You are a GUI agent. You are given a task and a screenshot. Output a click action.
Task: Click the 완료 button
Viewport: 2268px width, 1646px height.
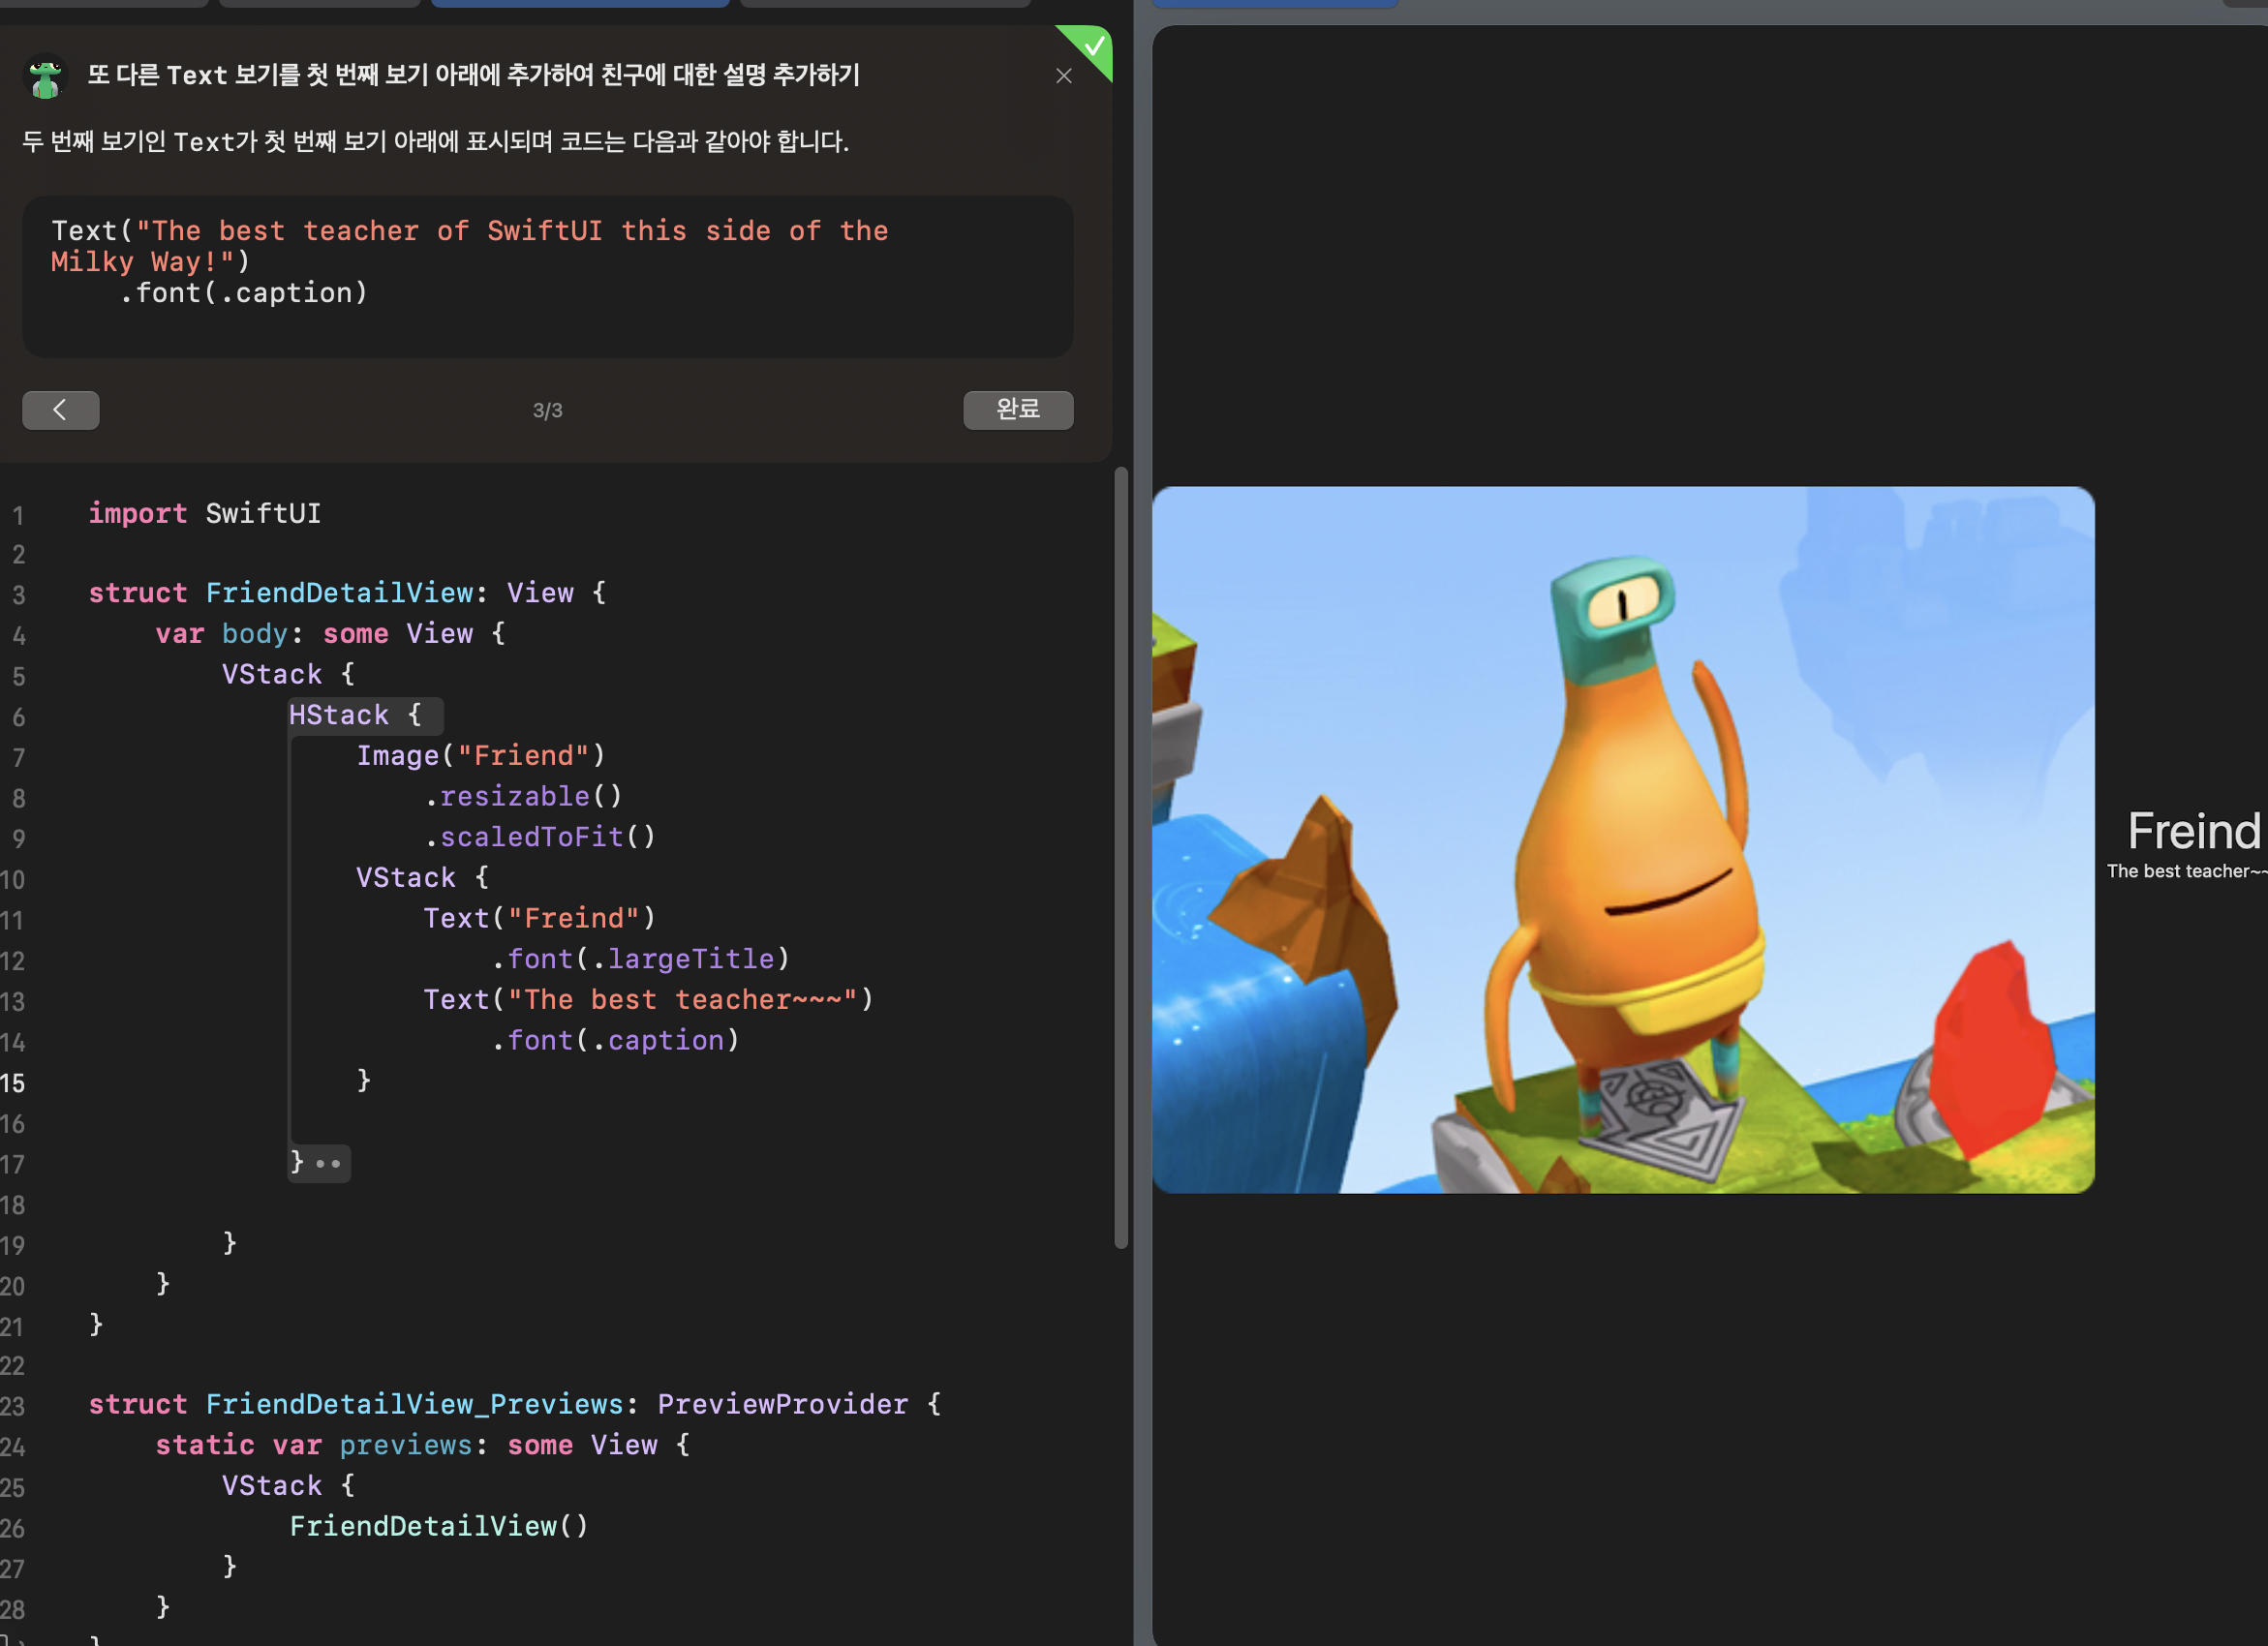[1018, 410]
